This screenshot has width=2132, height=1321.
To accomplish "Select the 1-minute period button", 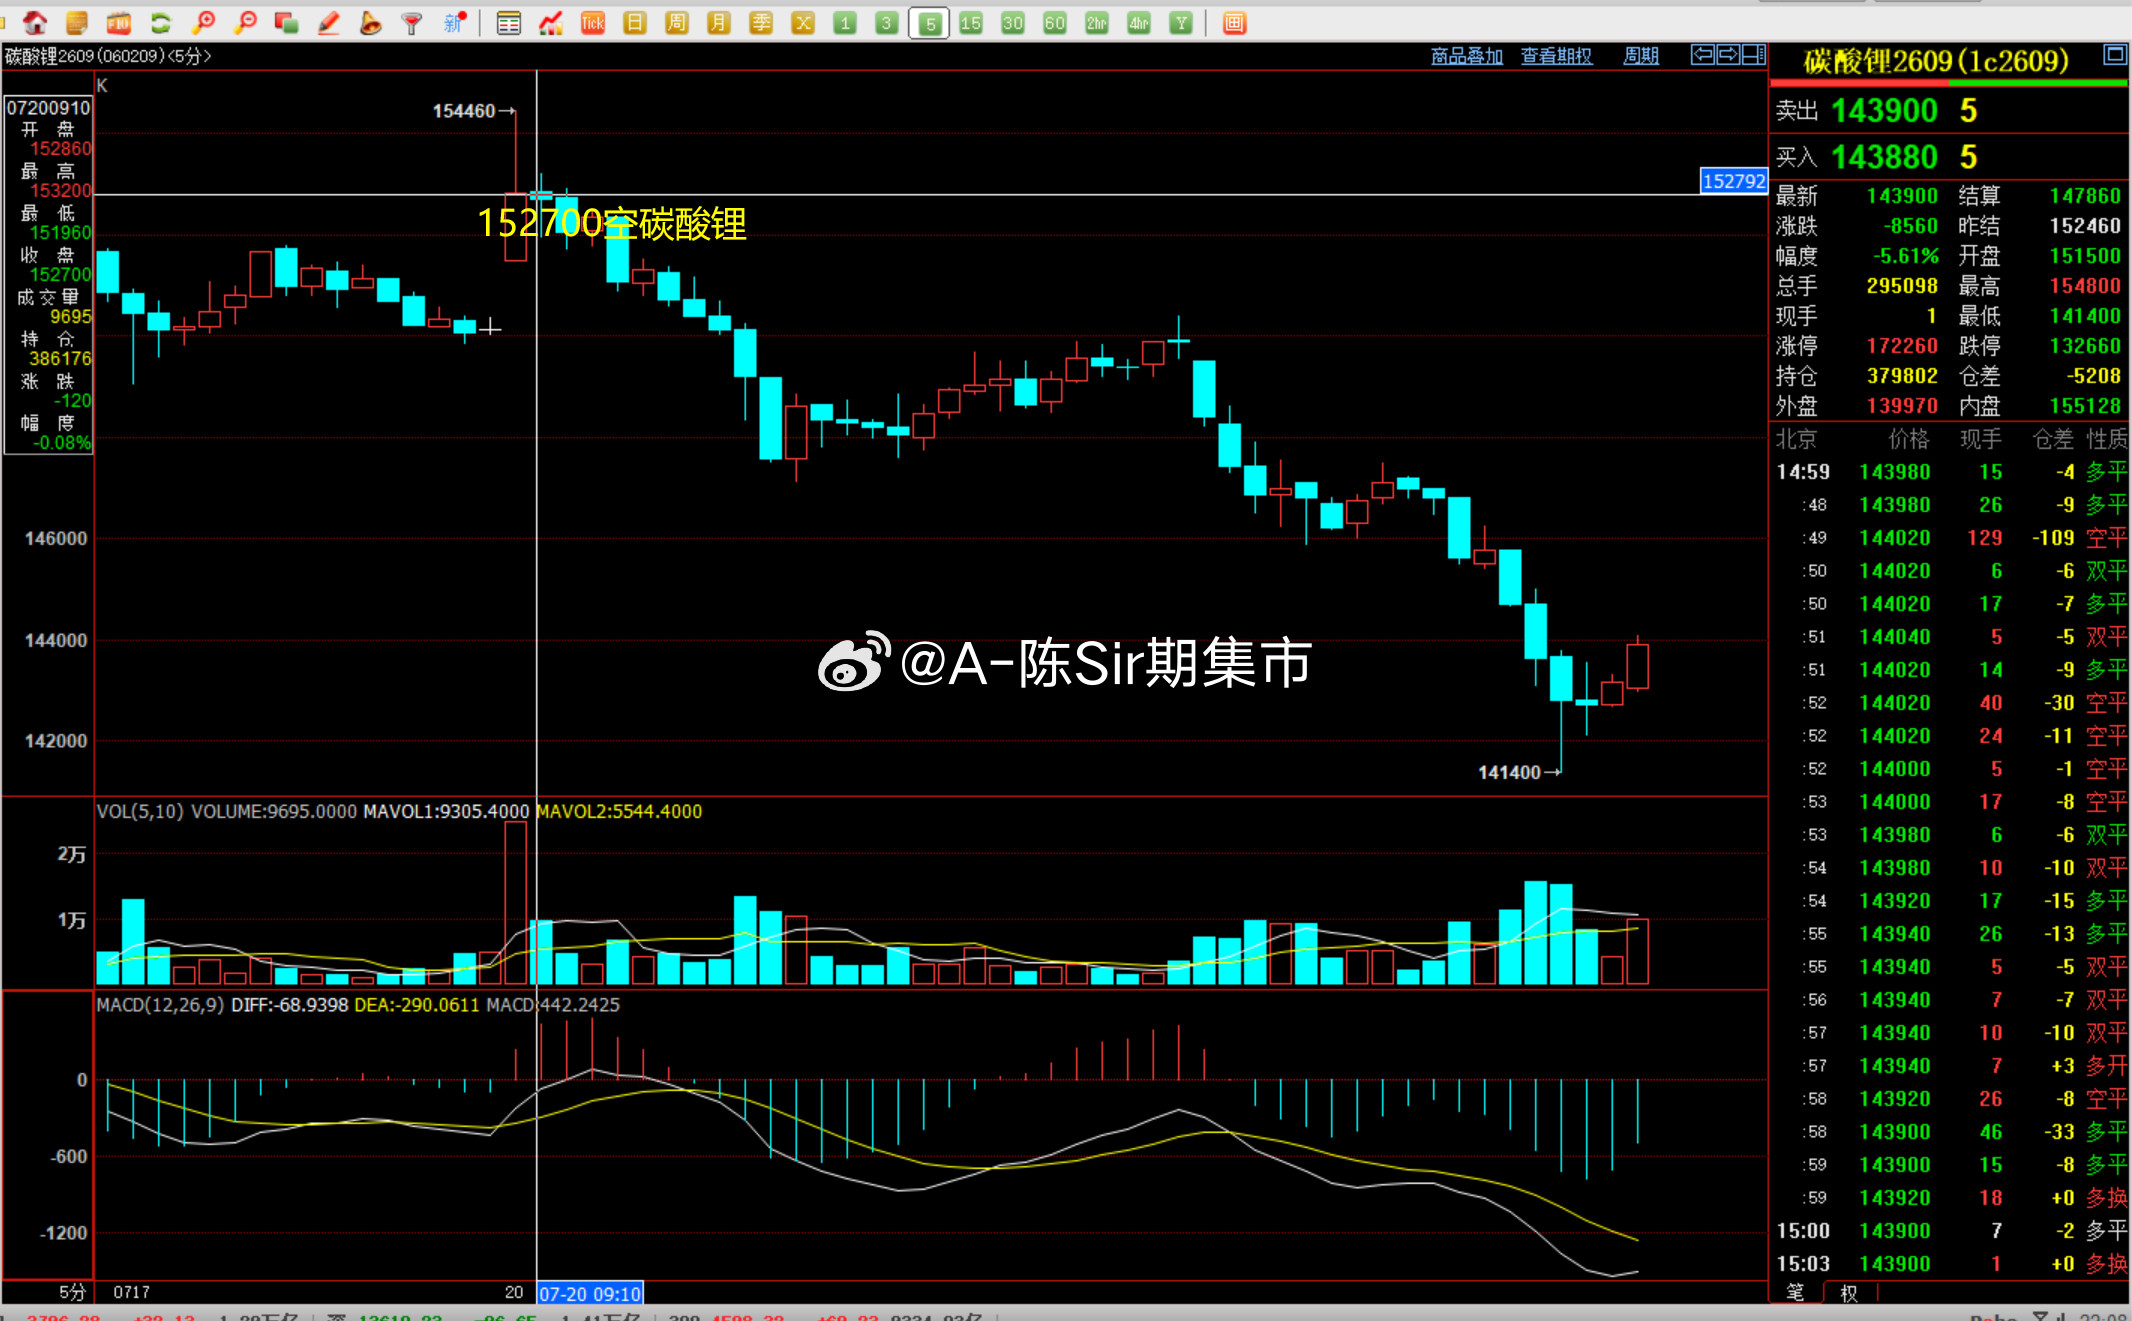I will [845, 22].
